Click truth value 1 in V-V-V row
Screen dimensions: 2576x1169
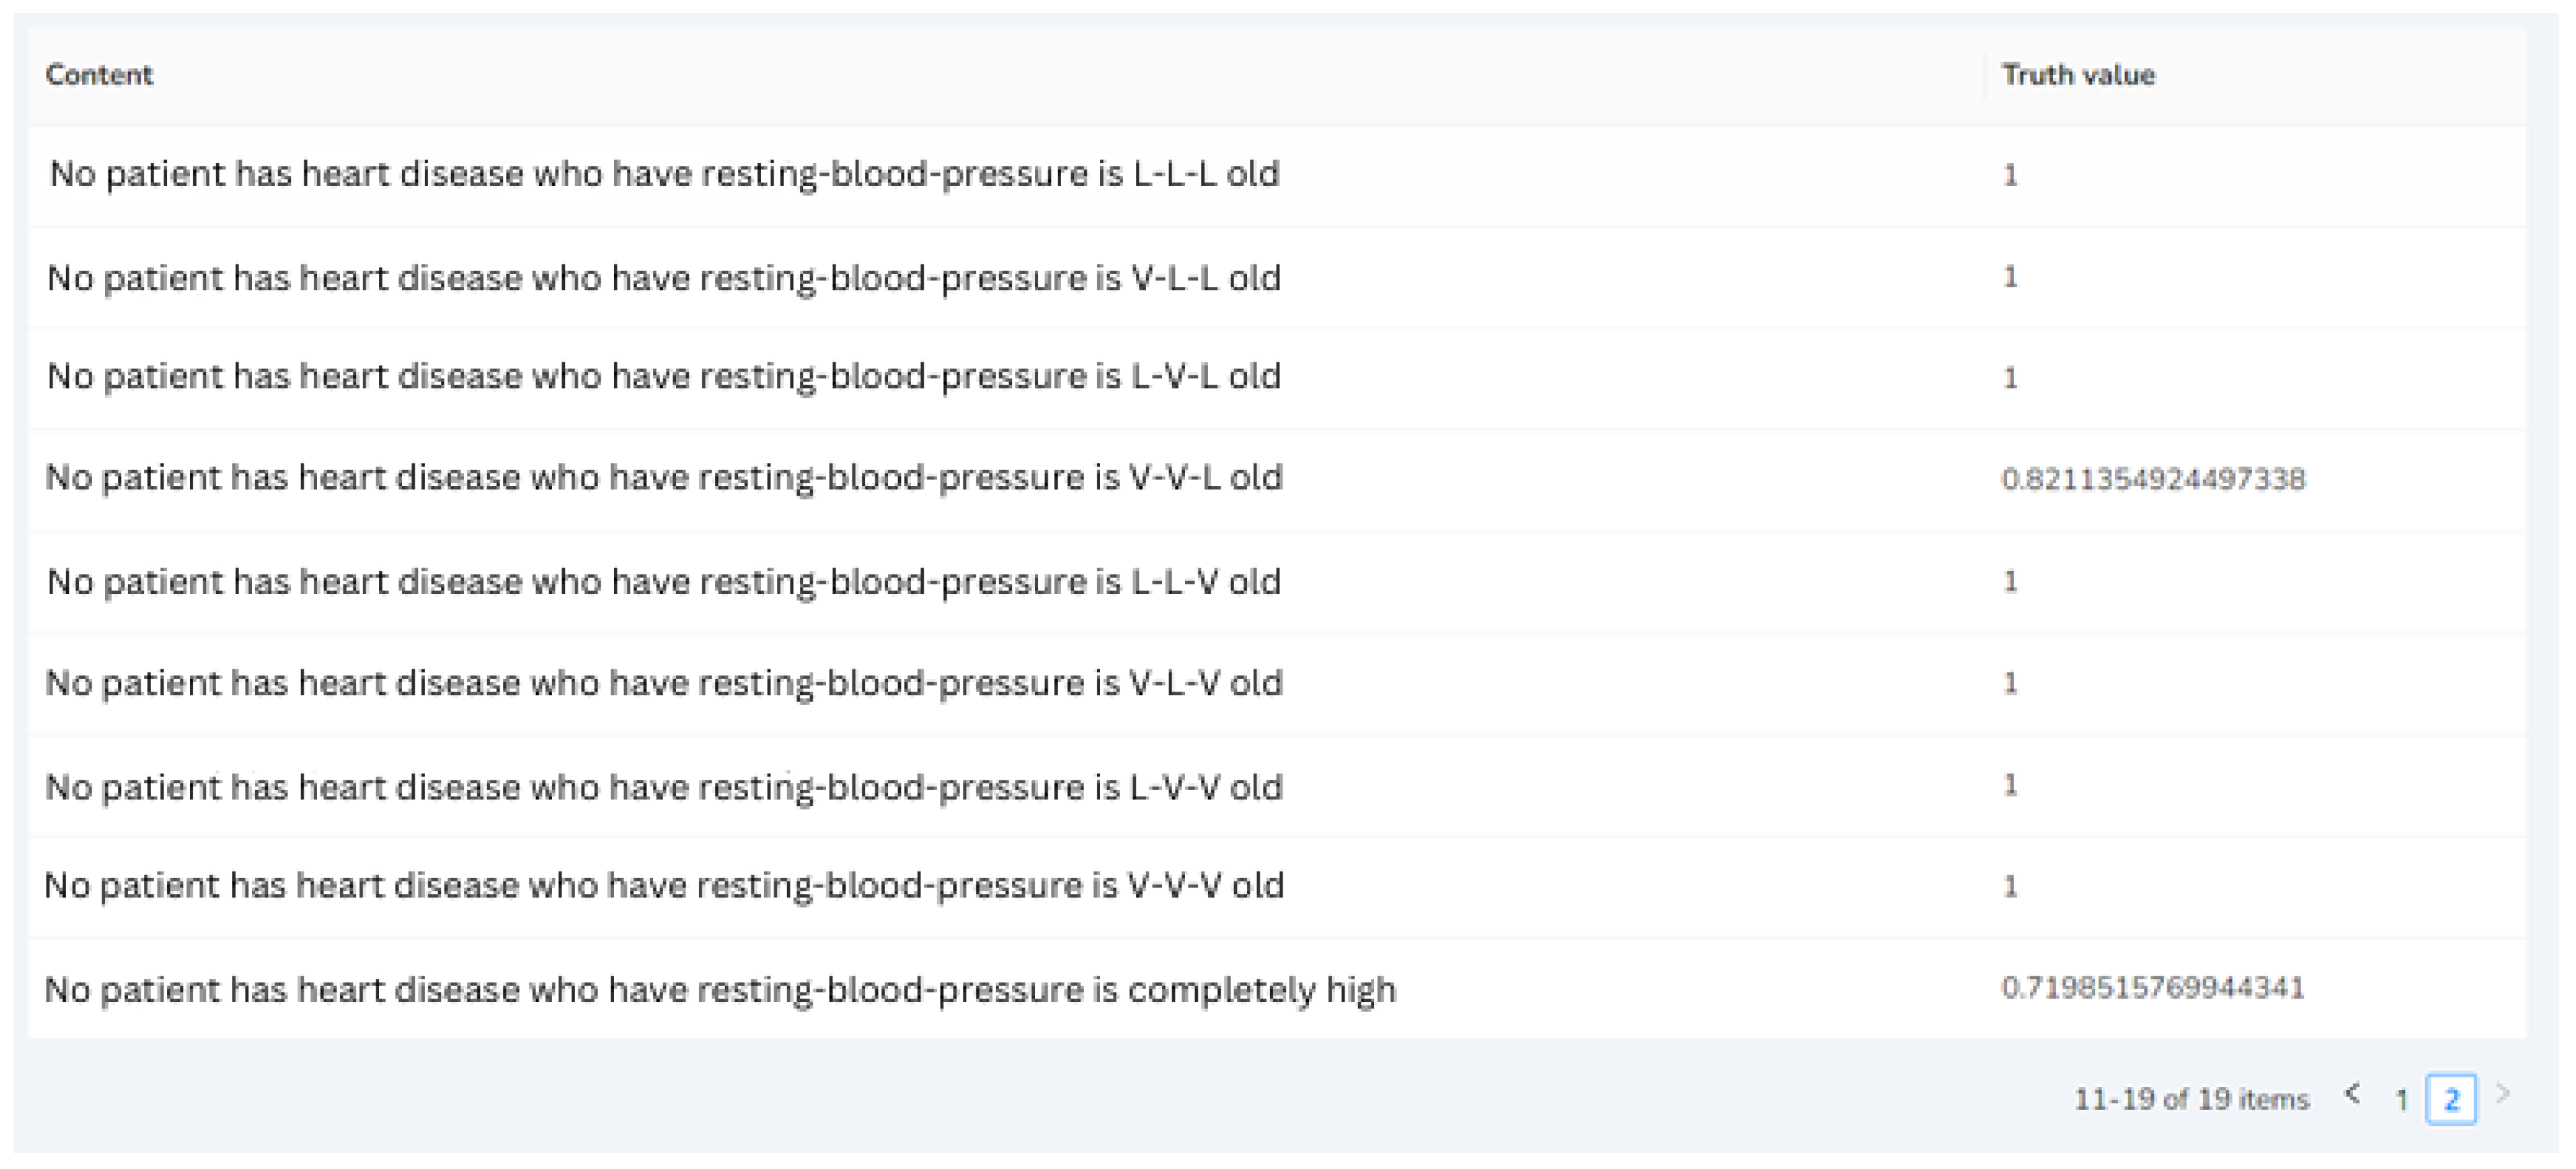pyautogui.click(x=2010, y=886)
